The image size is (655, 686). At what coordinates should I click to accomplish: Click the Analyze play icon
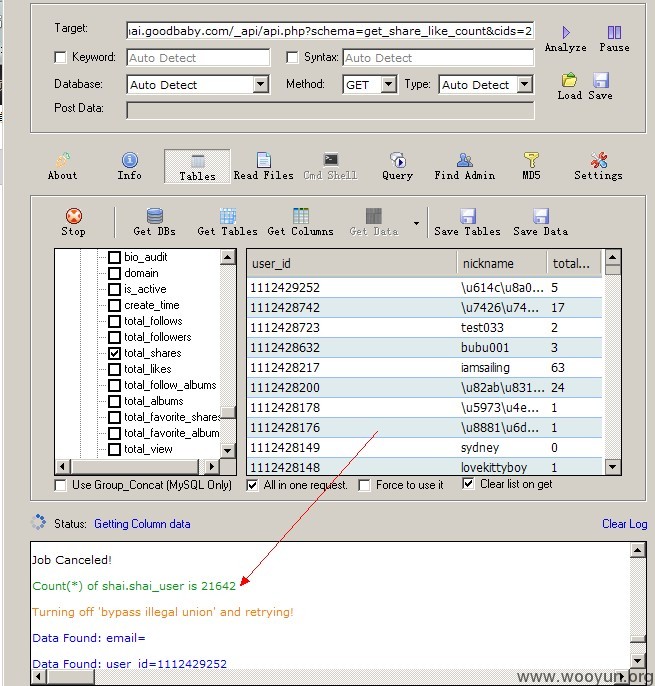[x=566, y=32]
